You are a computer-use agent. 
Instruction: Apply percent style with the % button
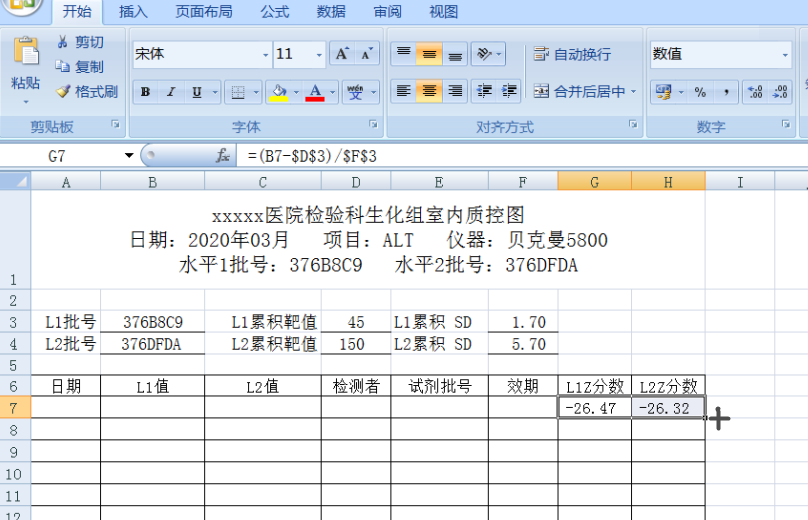click(x=700, y=92)
